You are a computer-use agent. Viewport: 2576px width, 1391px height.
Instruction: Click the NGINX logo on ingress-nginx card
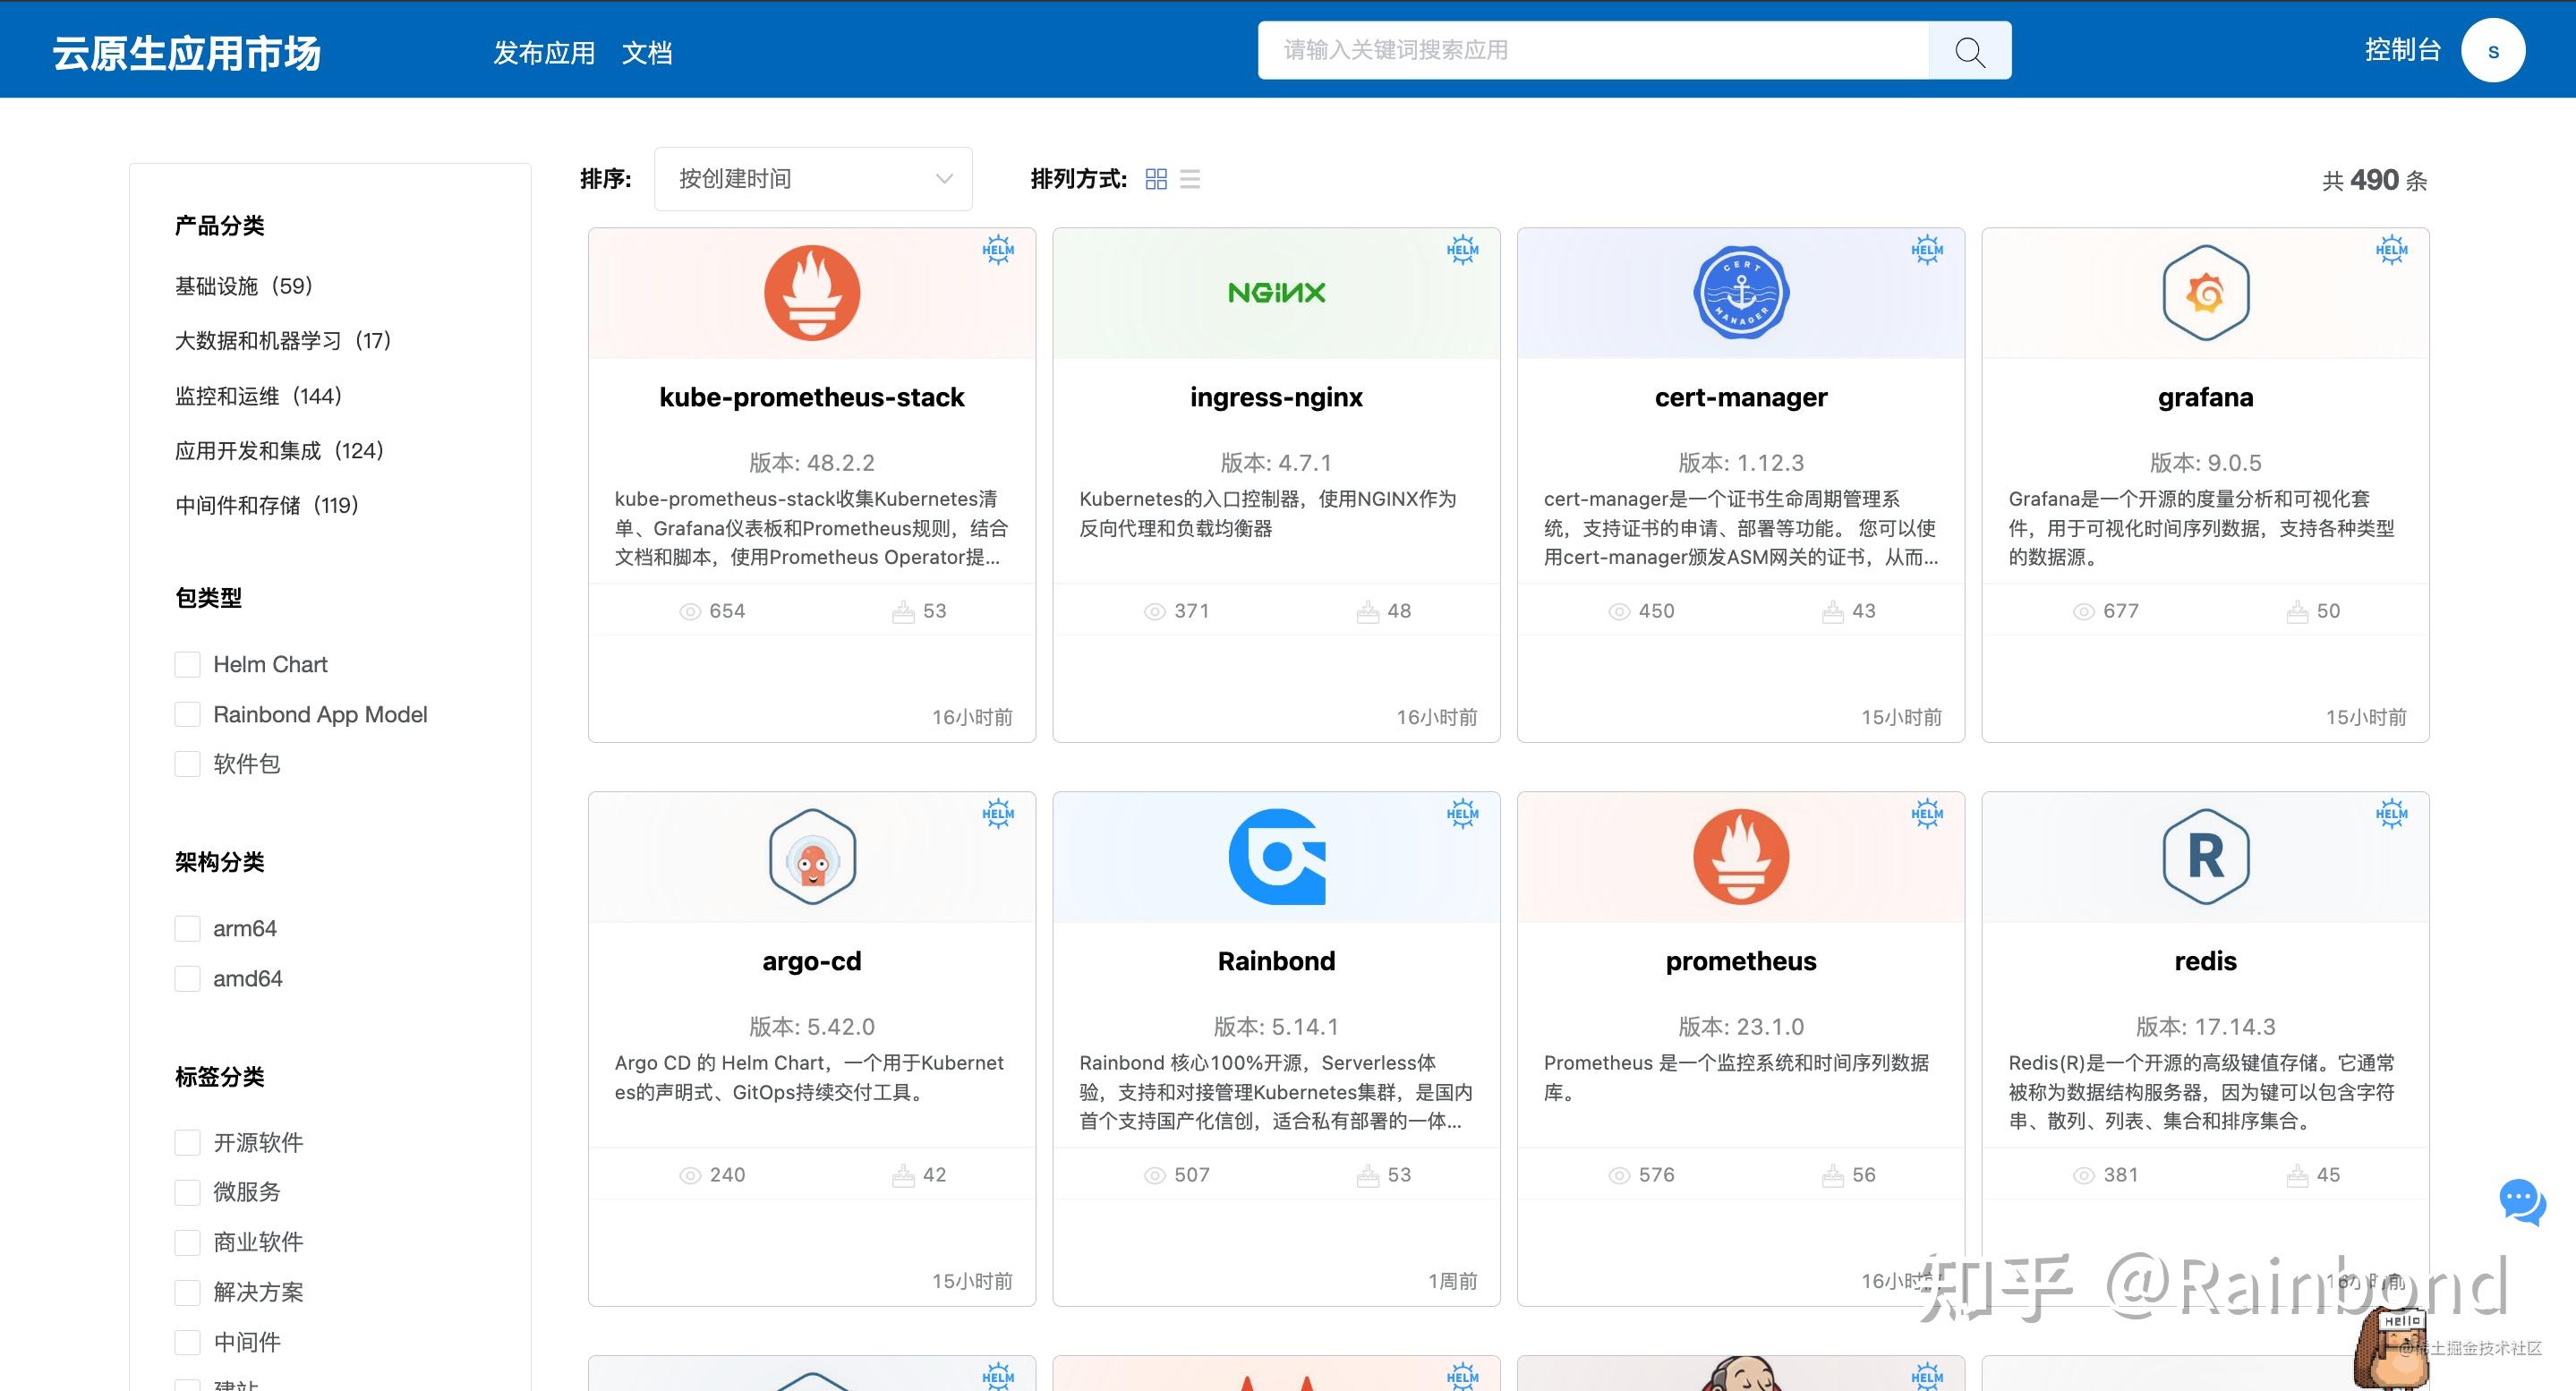[x=1276, y=292]
